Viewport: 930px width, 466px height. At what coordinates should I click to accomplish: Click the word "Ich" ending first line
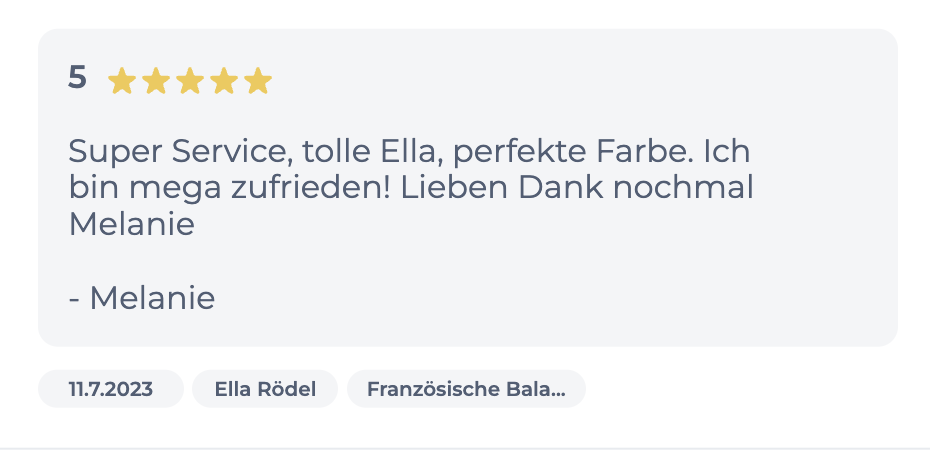tap(728, 153)
